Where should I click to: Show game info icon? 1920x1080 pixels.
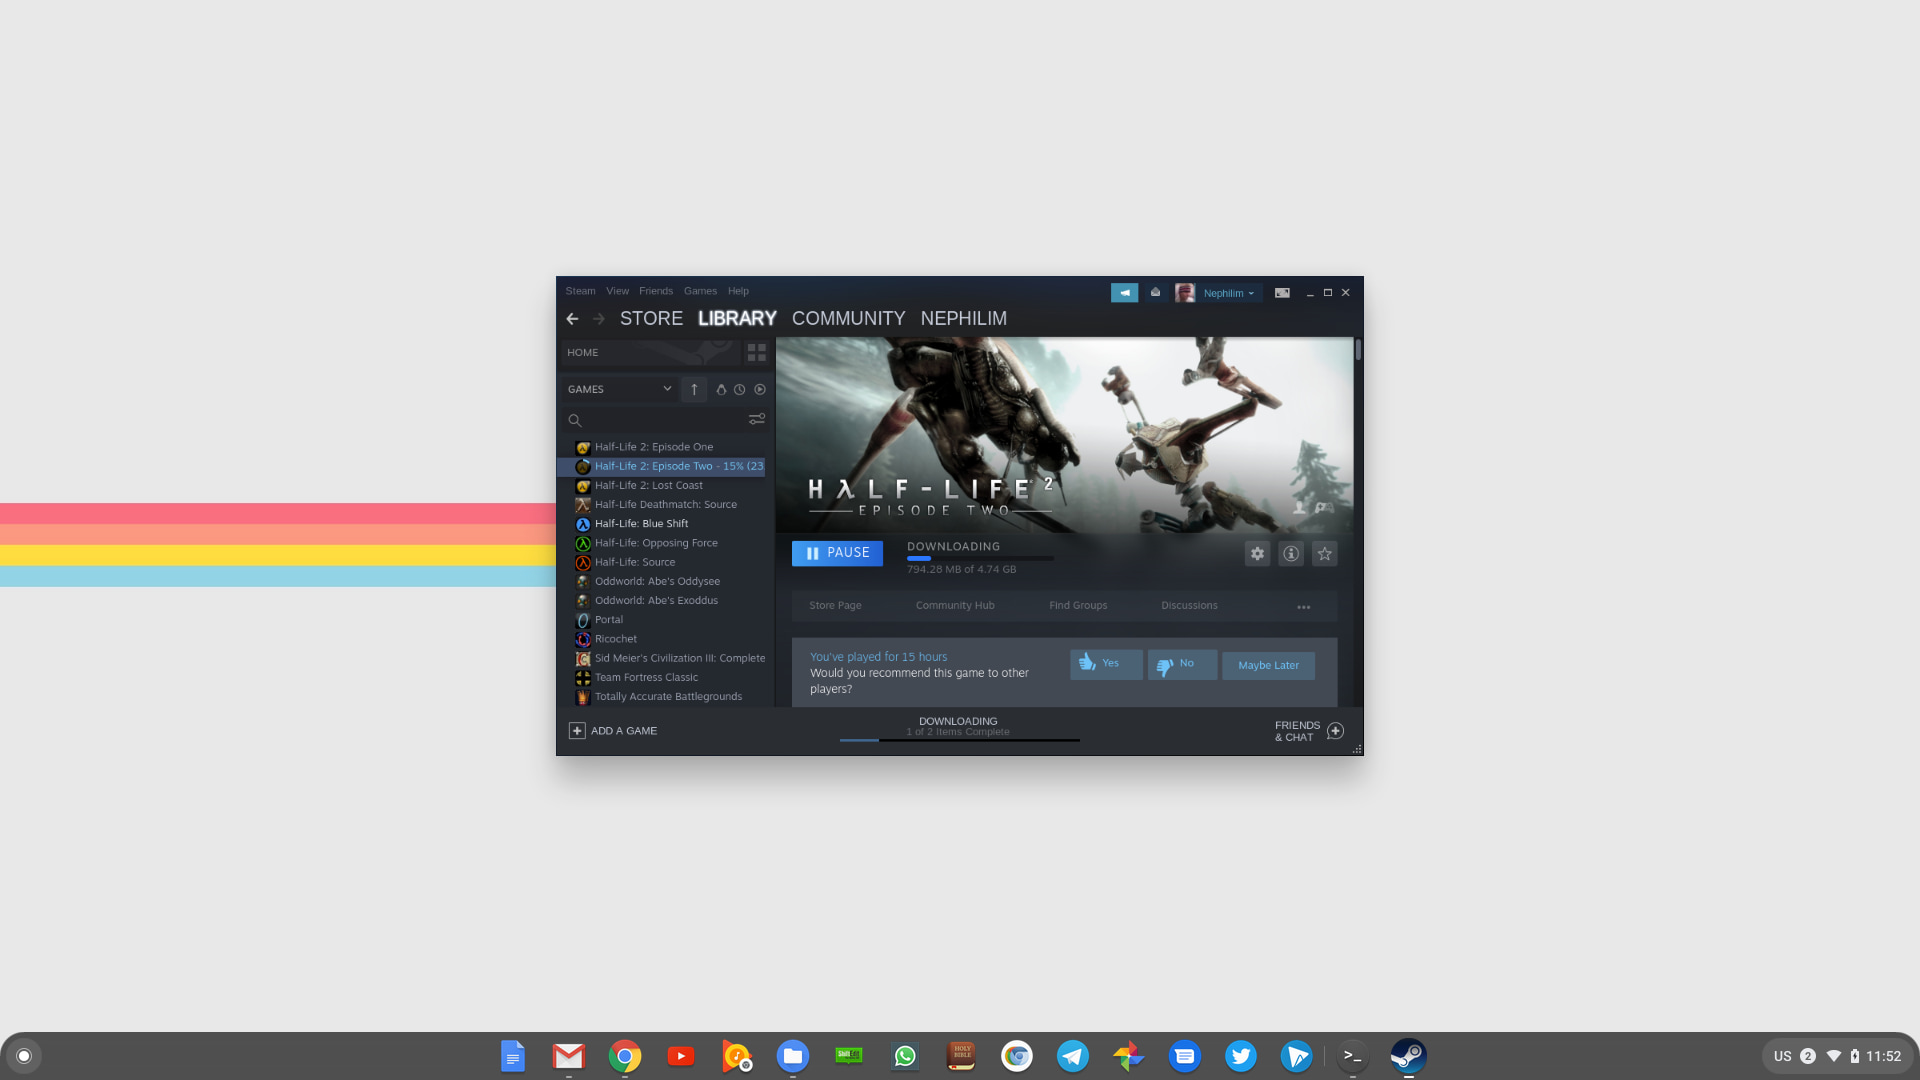point(1291,553)
